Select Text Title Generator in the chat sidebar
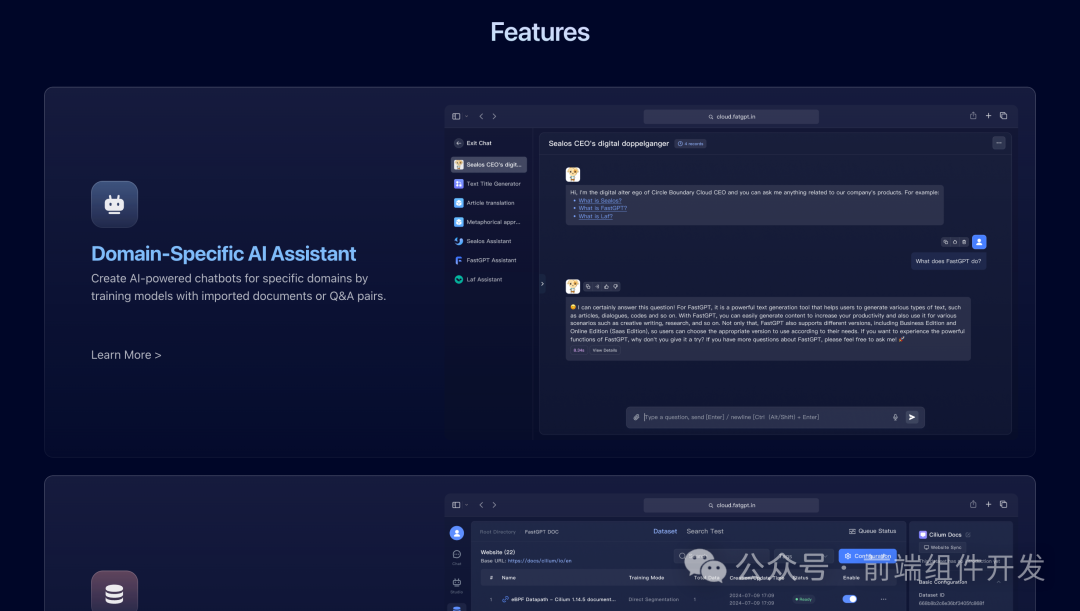1080x611 pixels. (x=489, y=184)
